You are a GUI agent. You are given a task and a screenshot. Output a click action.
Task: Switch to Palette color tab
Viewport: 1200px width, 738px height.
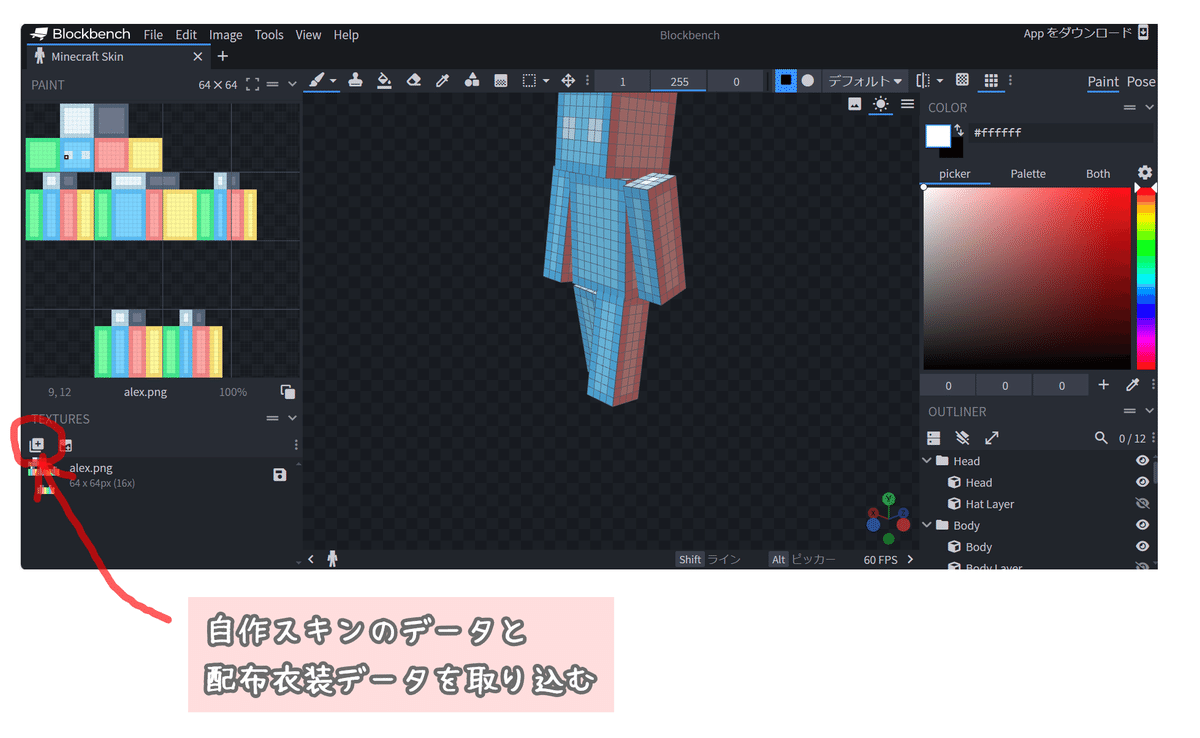click(x=1028, y=174)
